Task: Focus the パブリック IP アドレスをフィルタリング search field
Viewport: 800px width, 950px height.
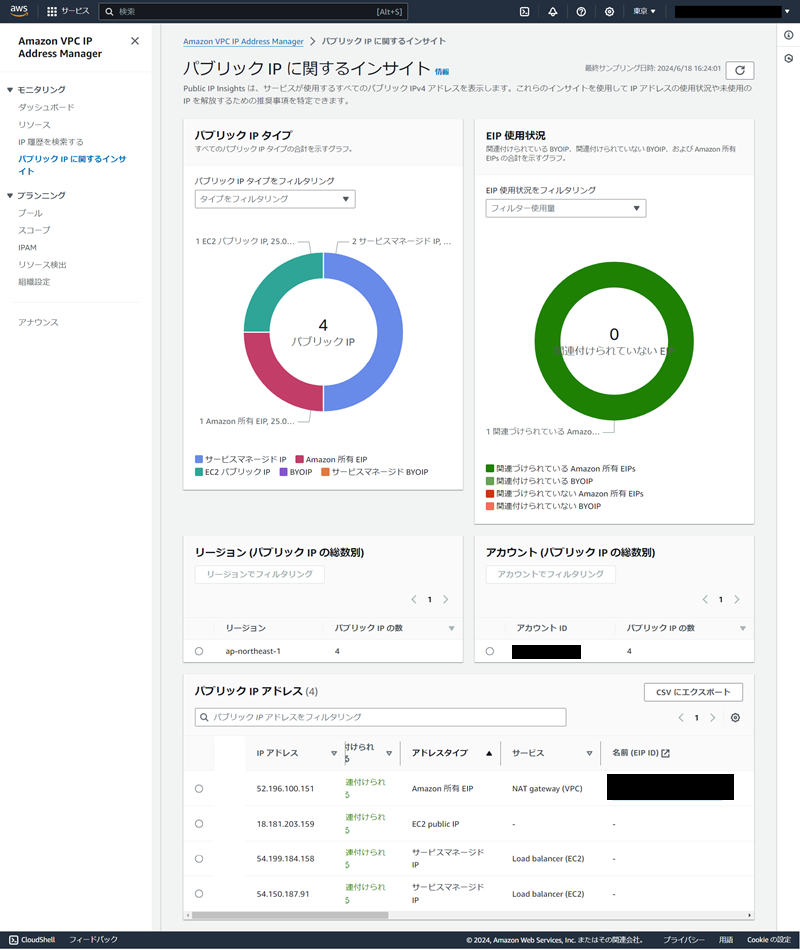Action: (381, 717)
